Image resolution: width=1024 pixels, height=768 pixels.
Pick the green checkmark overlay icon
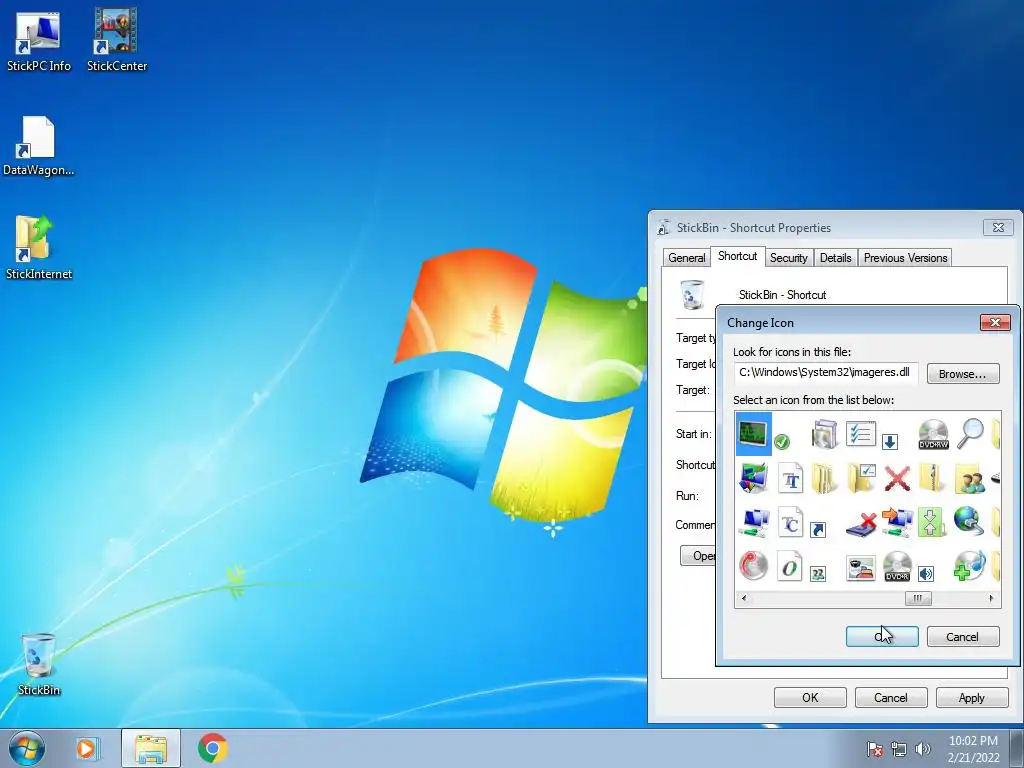[782, 442]
